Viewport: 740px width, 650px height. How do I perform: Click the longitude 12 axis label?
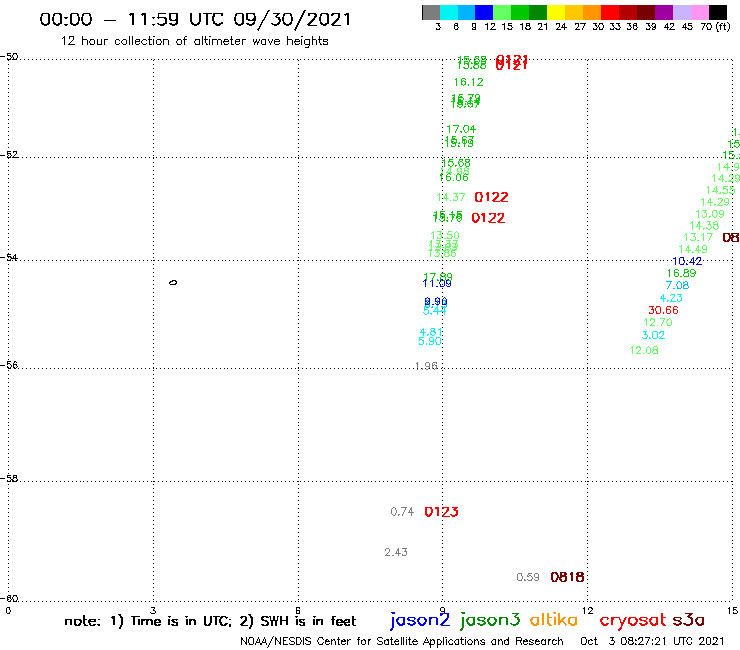(x=588, y=611)
